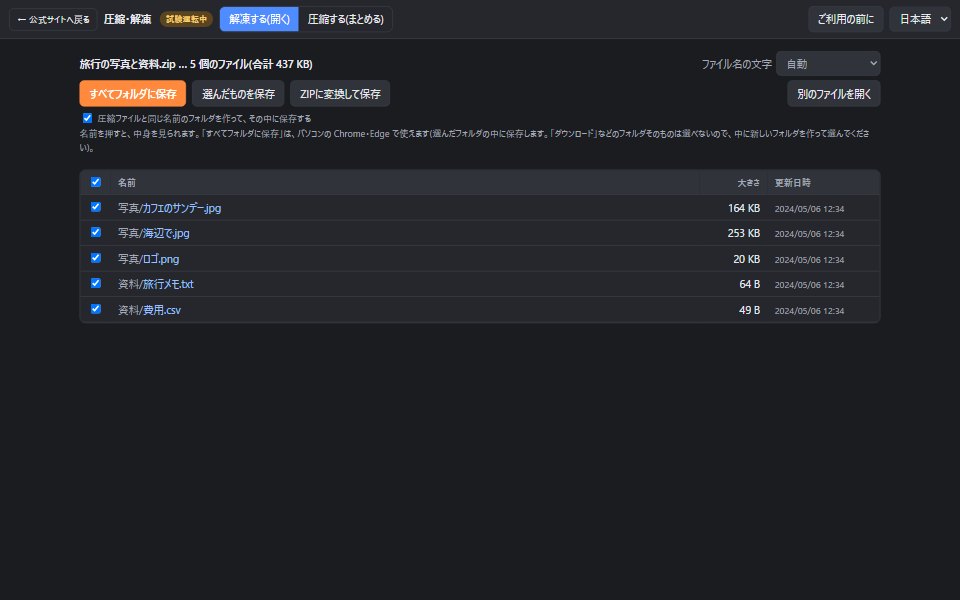The width and height of the screenshot is (960, 600).
Task: Click the archive name 旅行の写真と資料.zip heading
Action: point(128,64)
